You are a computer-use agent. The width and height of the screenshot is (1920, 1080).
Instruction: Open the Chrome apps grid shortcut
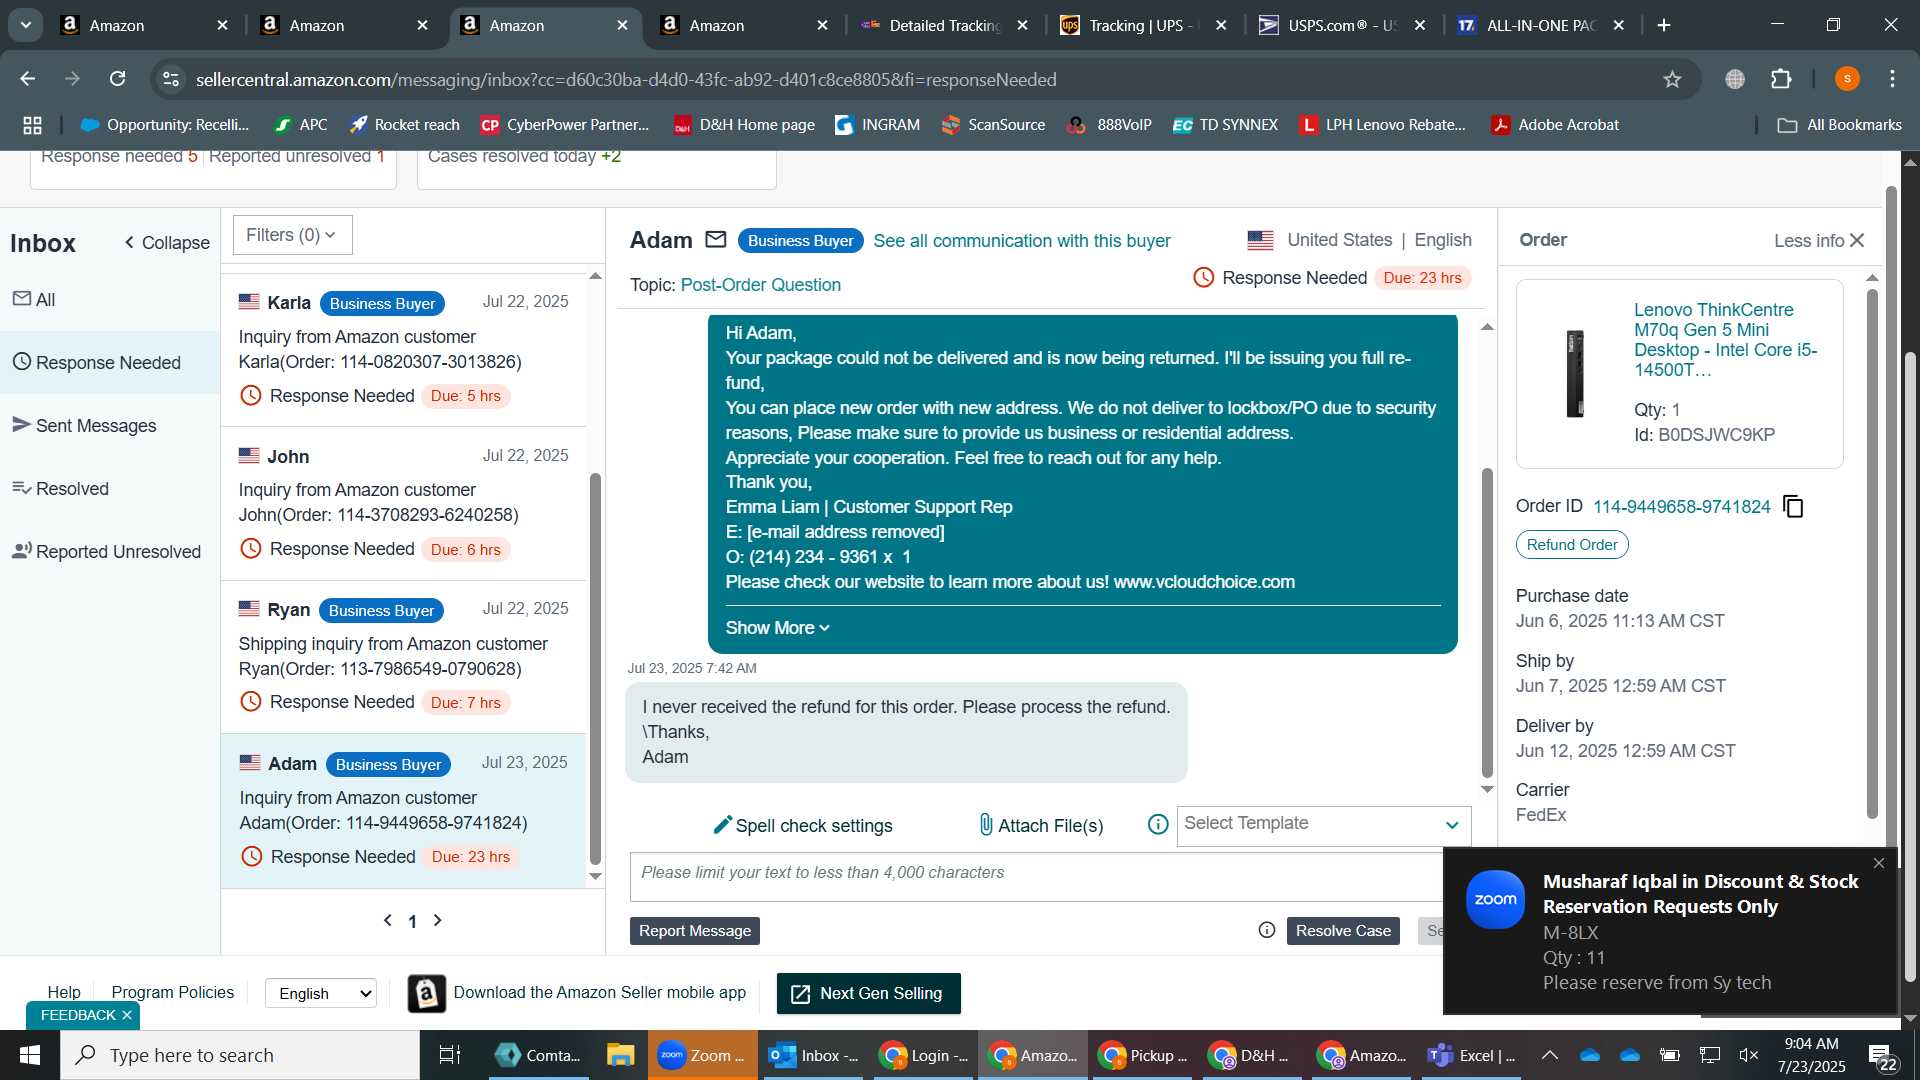click(33, 125)
